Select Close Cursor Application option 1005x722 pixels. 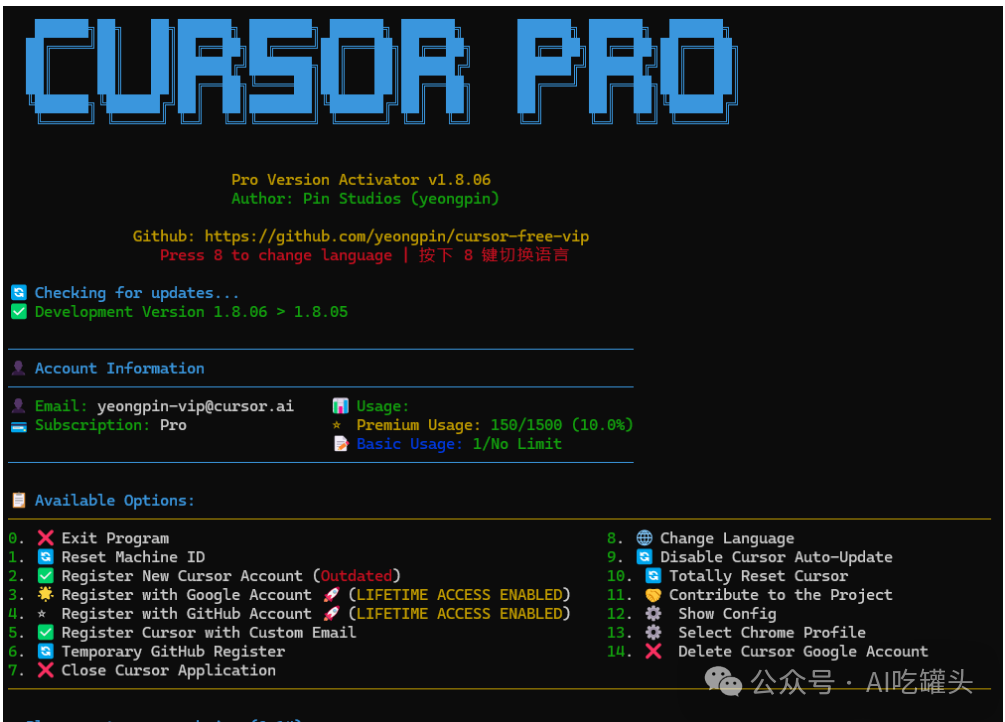click(x=169, y=671)
